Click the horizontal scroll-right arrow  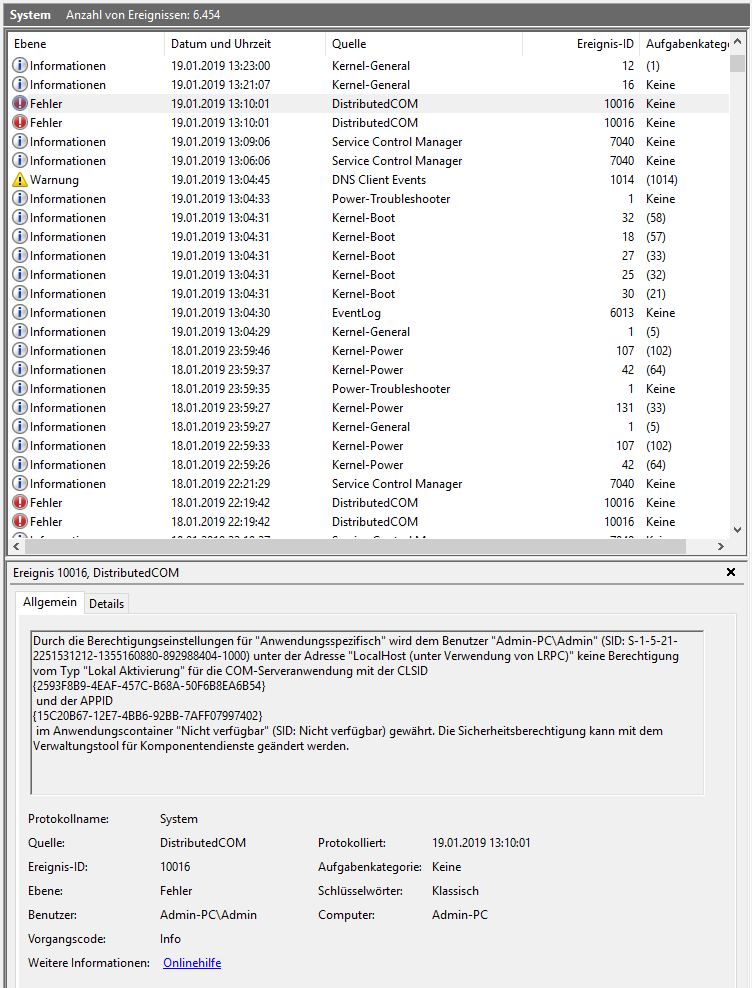click(x=720, y=546)
